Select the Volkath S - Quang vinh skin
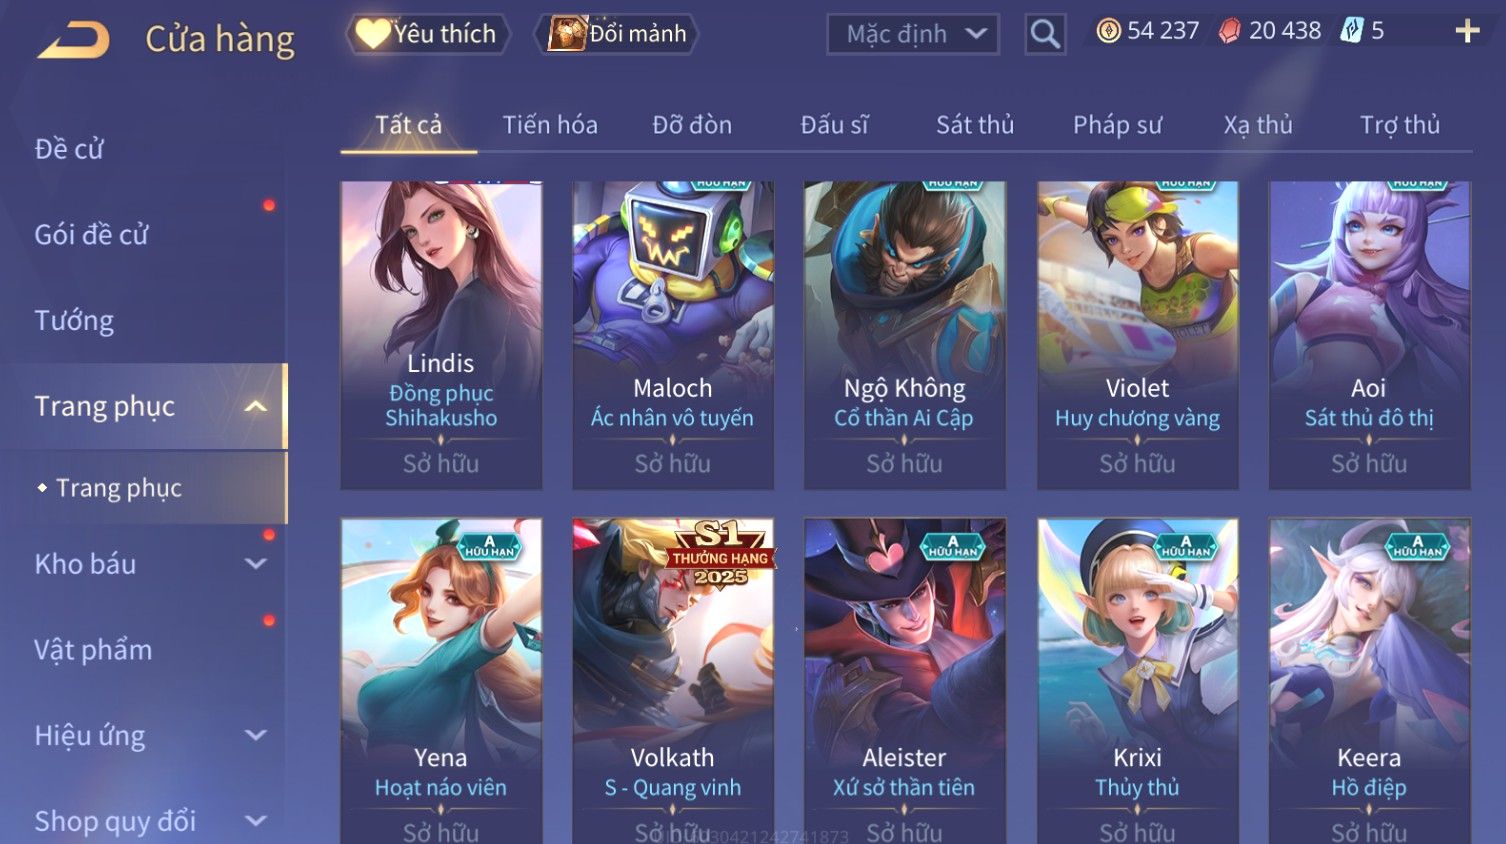1506x844 pixels. tap(673, 681)
